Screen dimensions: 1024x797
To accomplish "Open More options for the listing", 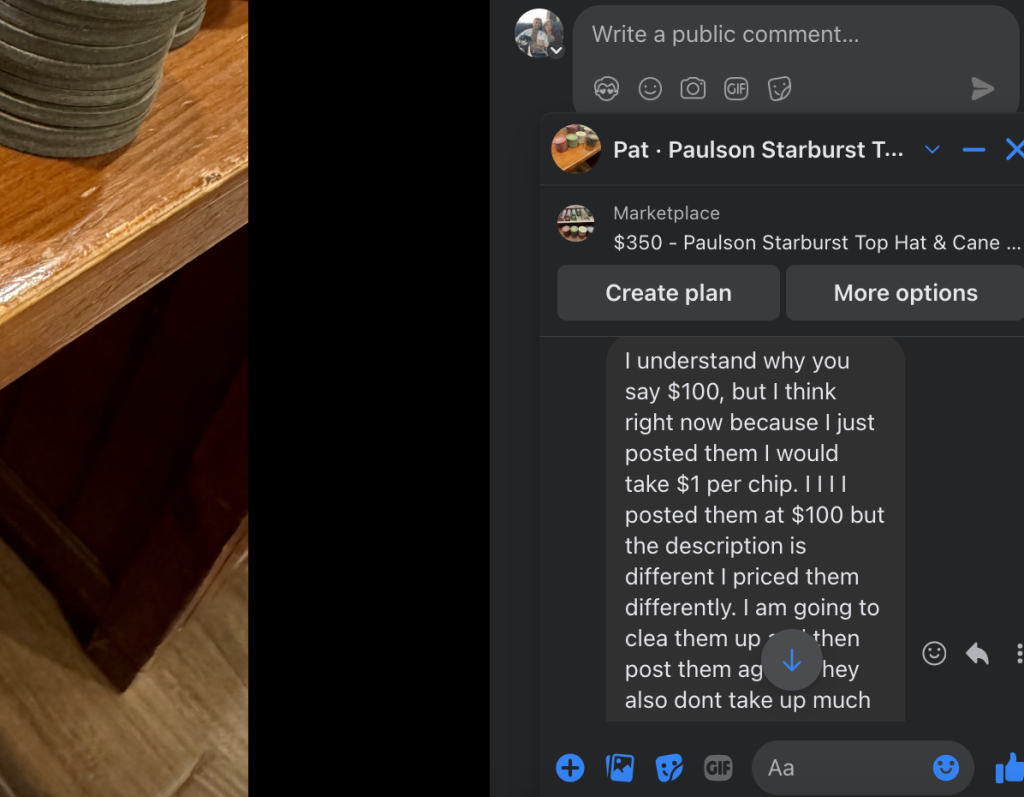I will [x=905, y=293].
